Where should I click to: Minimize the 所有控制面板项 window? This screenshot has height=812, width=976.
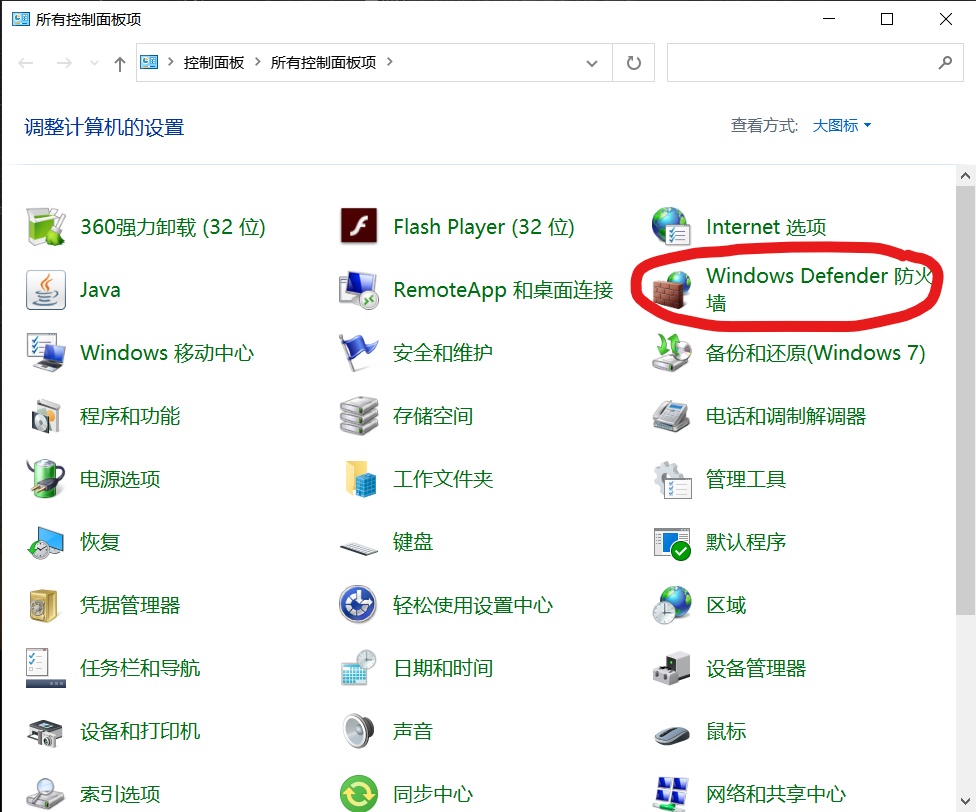tap(828, 19)
